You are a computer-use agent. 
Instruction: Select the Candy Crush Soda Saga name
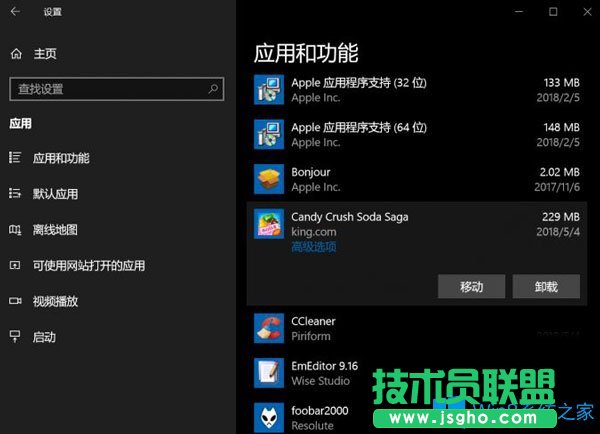point(350,217)
